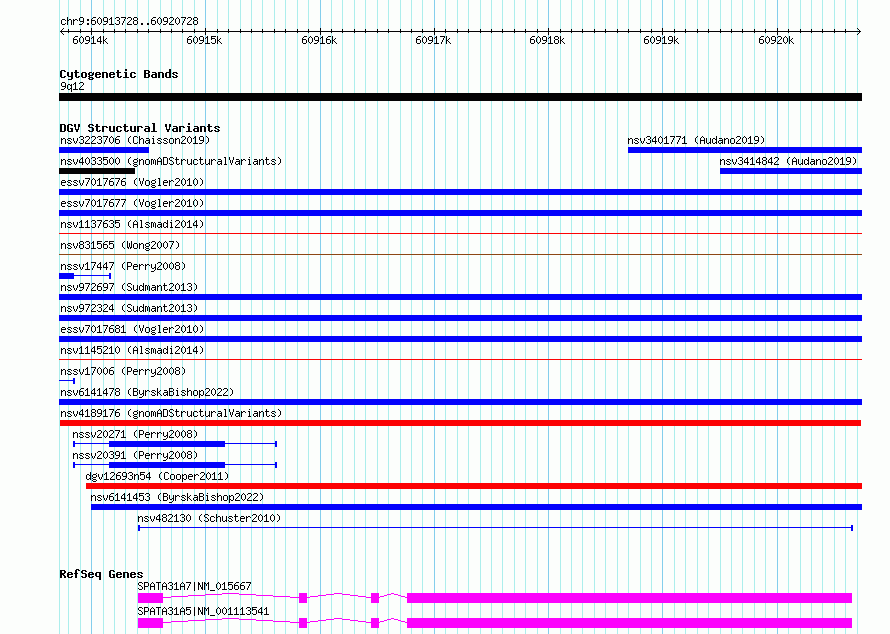Click nssv20271 (Perry2008) label
Screen dimensions: 890x634
tap(135, 434)
